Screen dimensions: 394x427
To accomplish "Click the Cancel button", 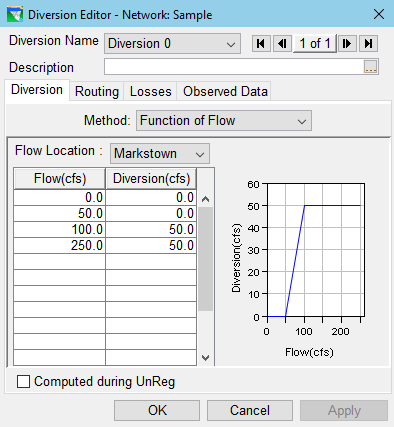I will [250, 410].
